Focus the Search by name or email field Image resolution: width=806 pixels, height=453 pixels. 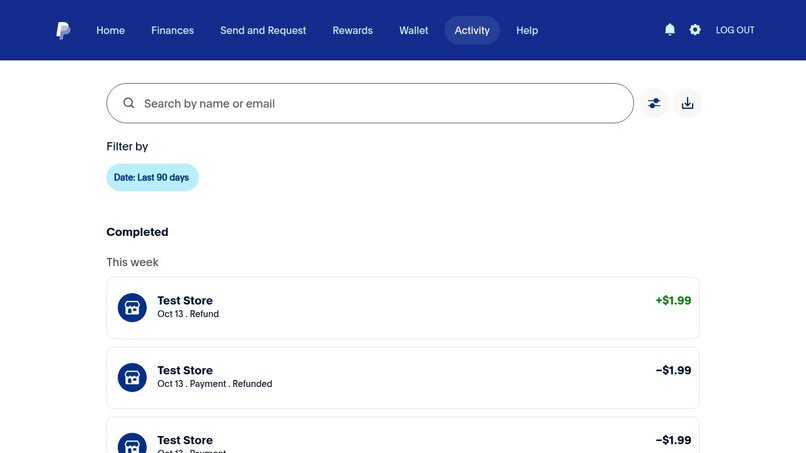(370, 103)
